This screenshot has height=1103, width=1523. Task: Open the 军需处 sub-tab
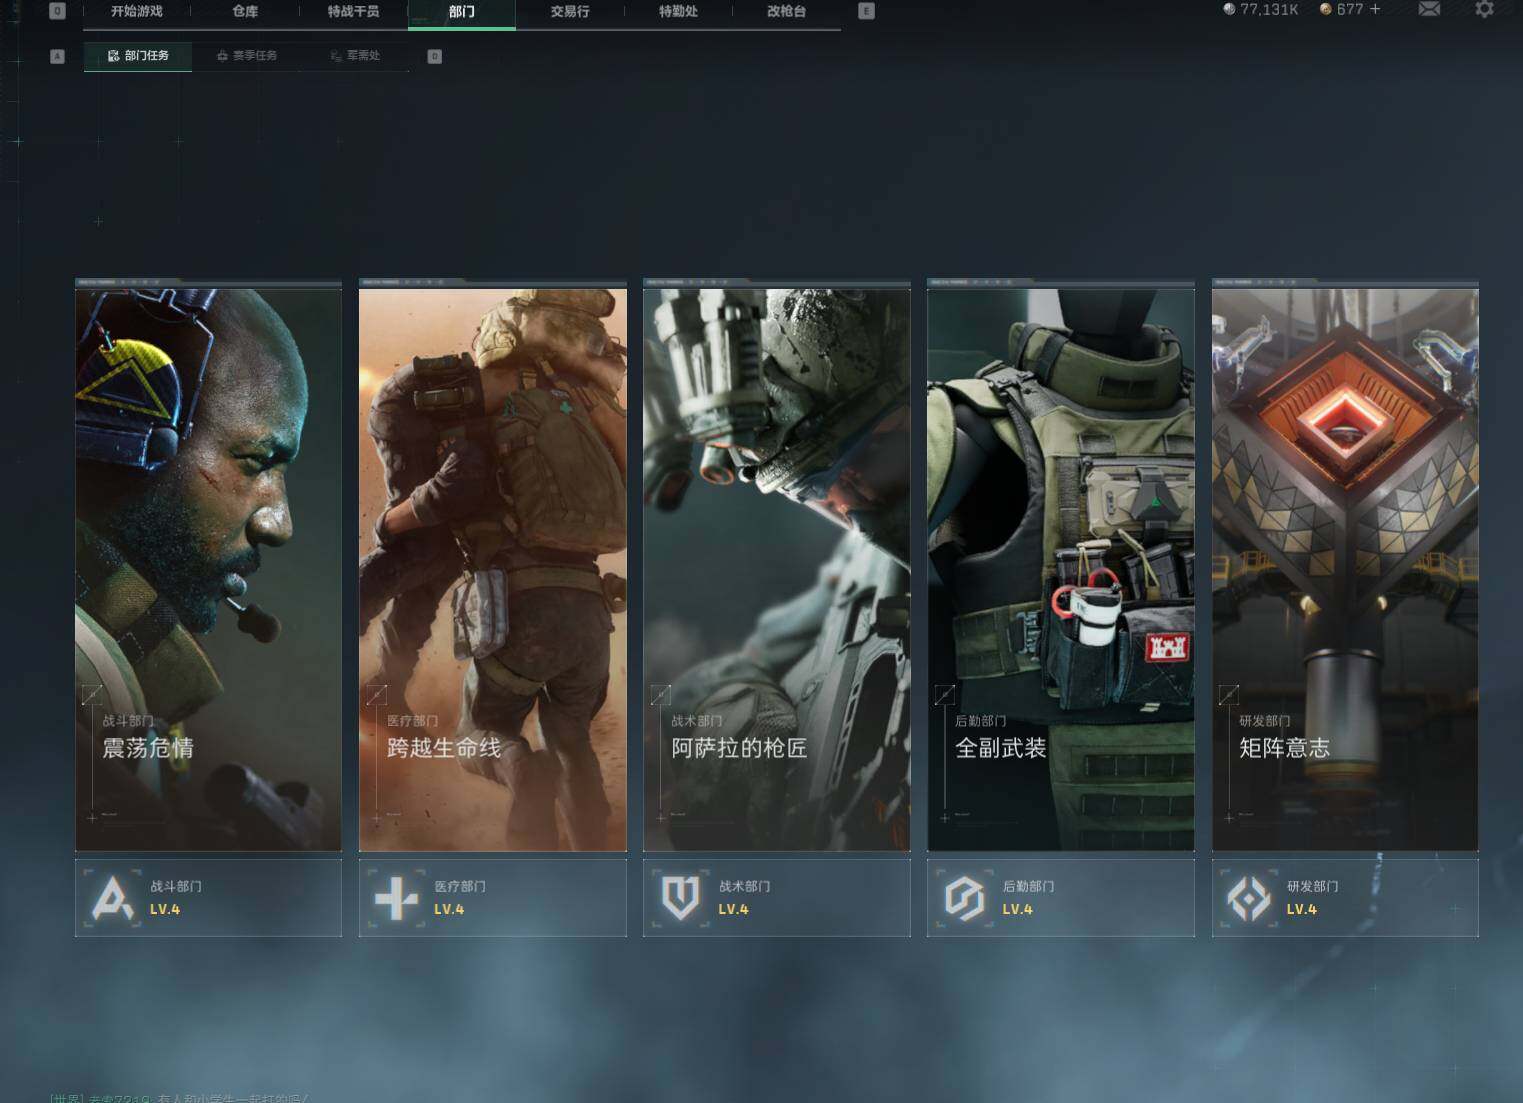[355, 56]
